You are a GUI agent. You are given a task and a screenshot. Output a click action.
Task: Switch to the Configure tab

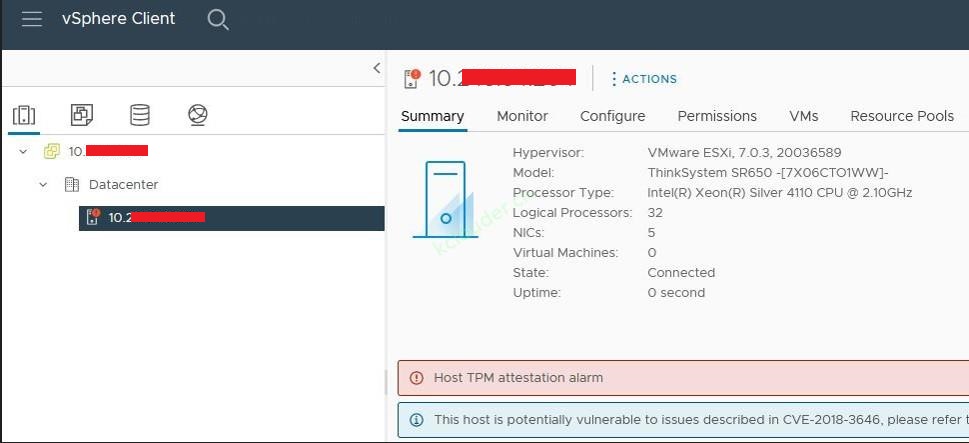pyautogui.click(x=612, y=116)
